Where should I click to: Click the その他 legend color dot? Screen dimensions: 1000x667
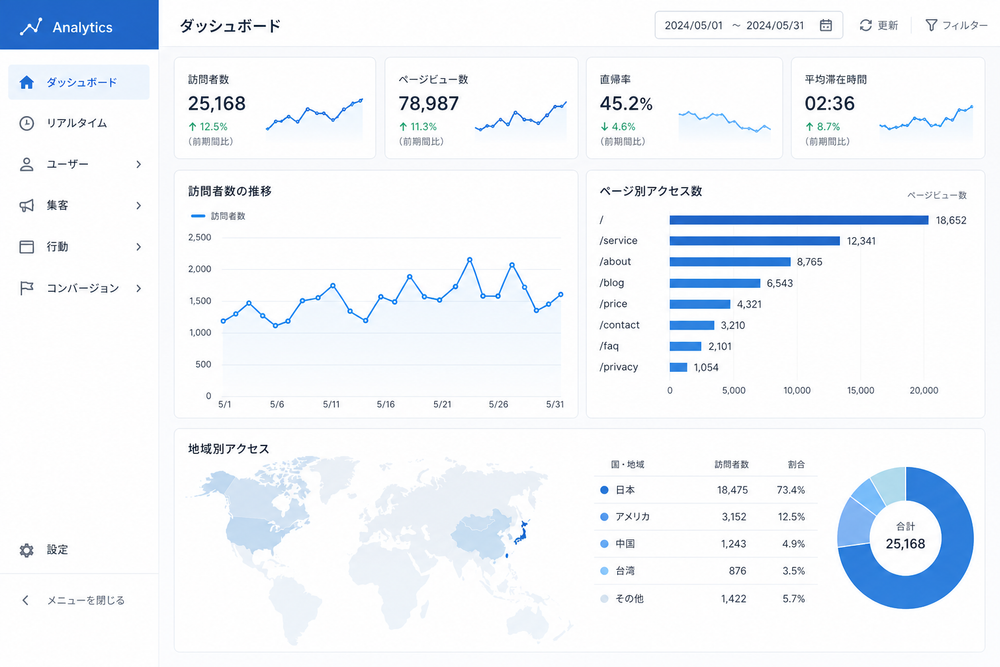(605, 599)
